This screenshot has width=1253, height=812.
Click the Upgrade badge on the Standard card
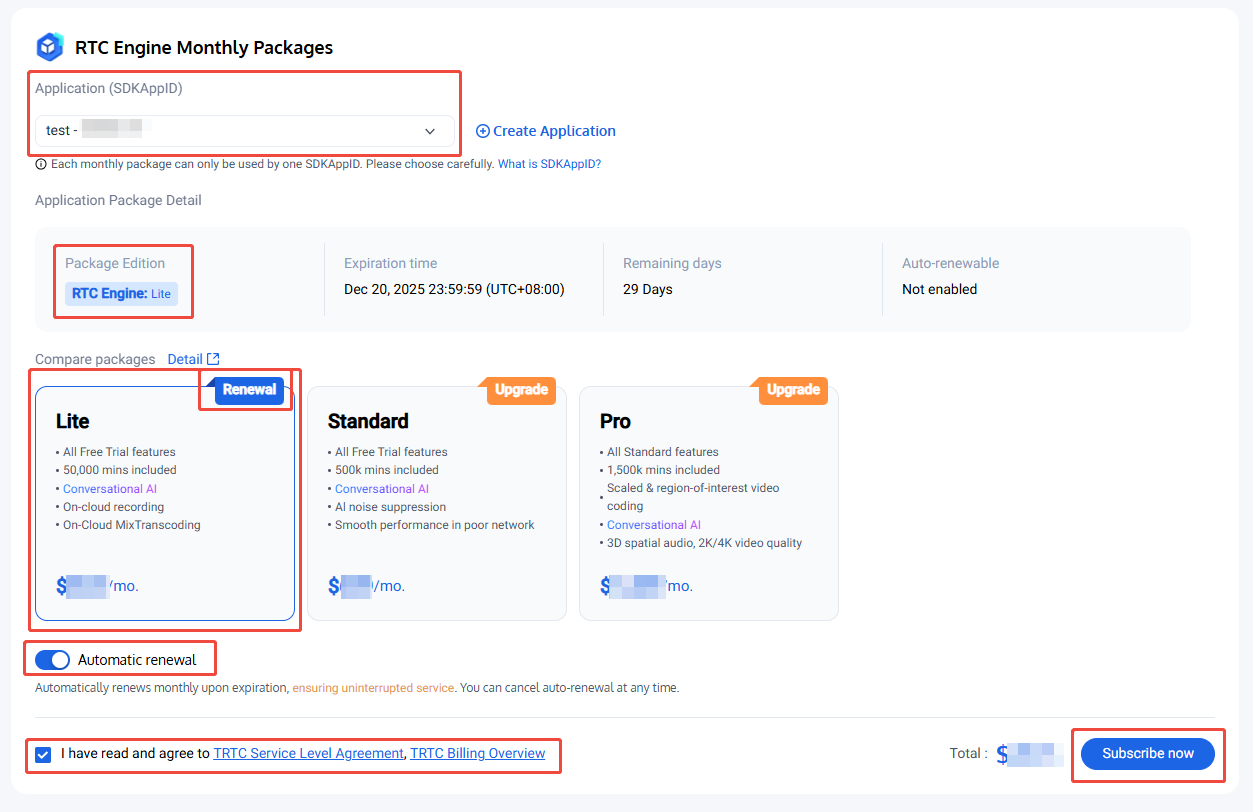521,389
